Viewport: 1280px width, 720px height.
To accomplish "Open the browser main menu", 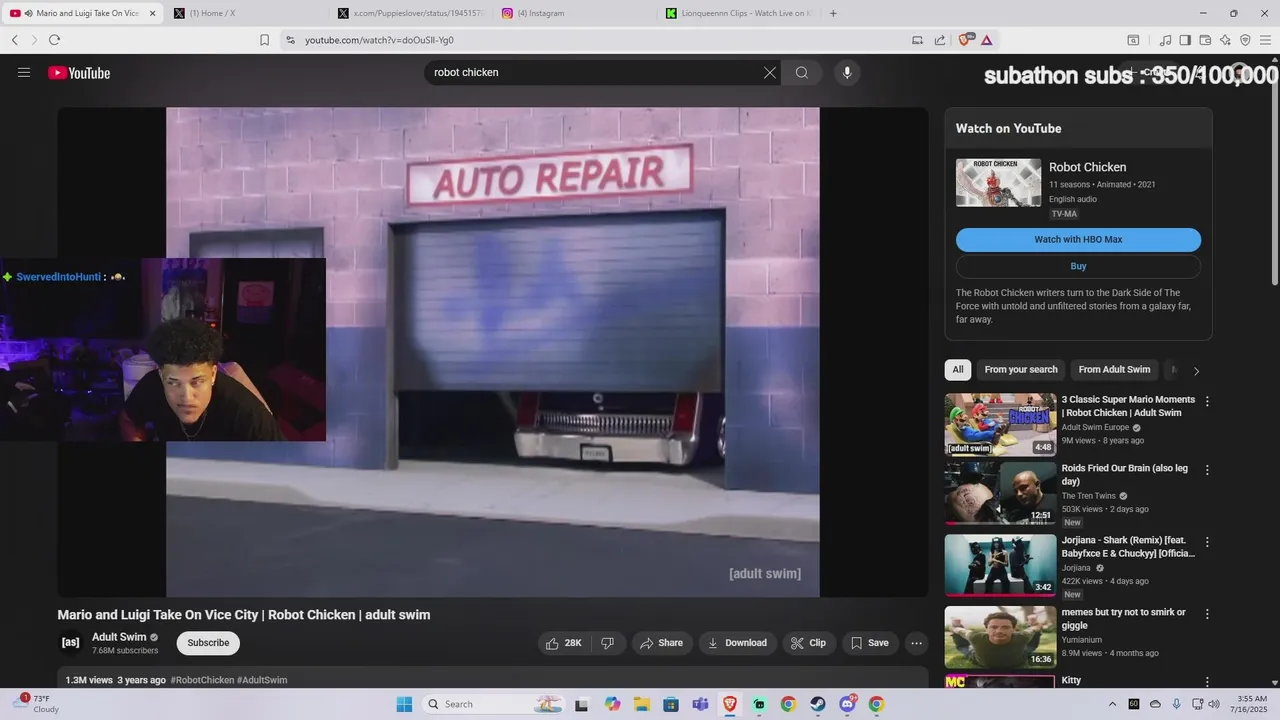I will pos(1265,40).
